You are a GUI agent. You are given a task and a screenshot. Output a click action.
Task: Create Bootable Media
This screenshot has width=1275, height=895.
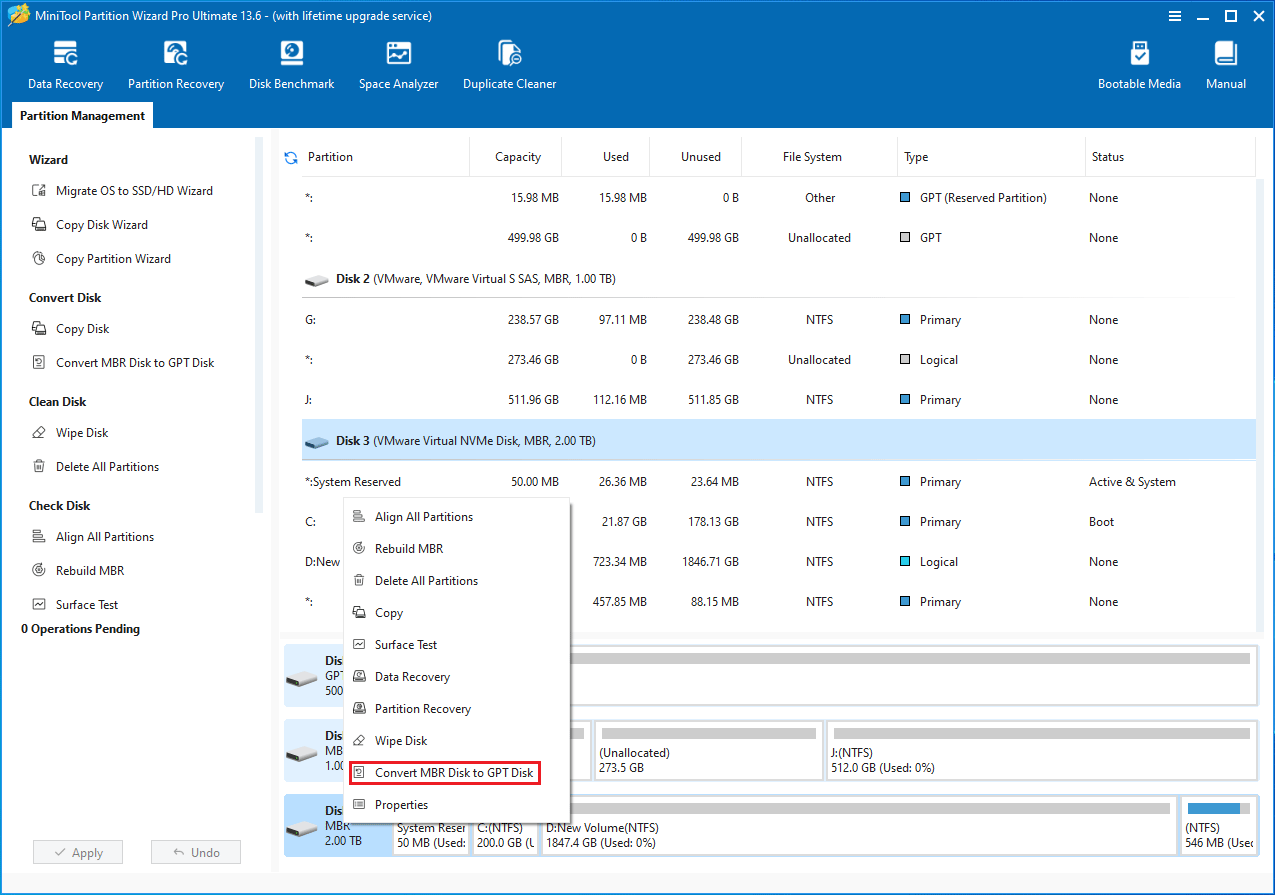1139,66
